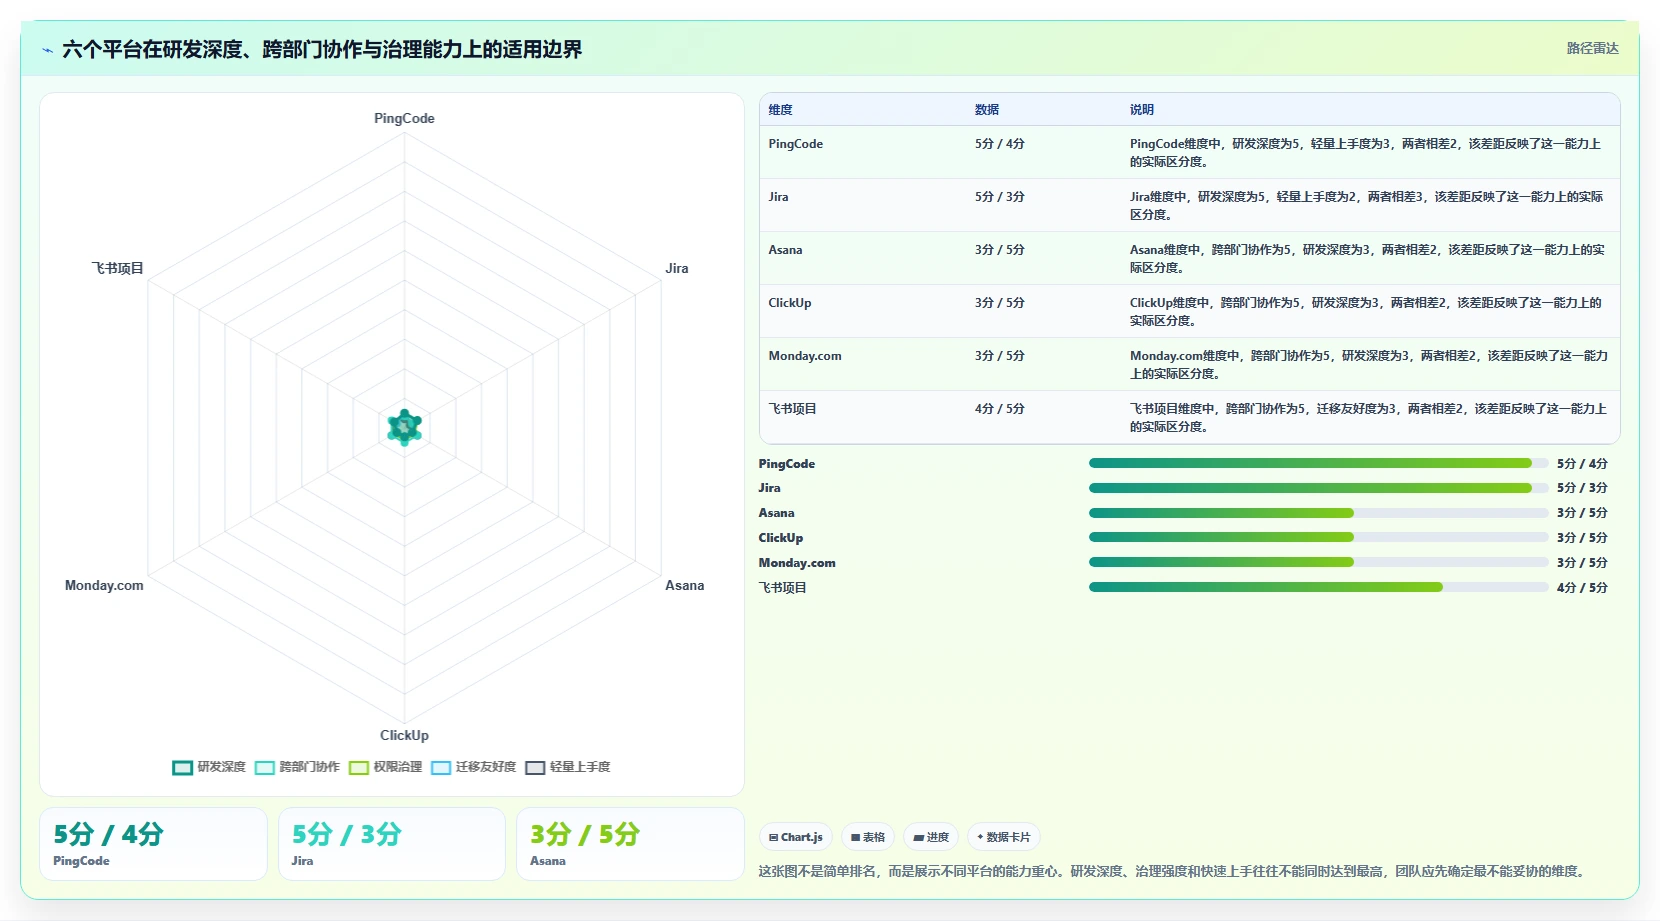Click the Monday.com table row name
Viewport: 1660px width, 921px height.
[x=805, y=356]
